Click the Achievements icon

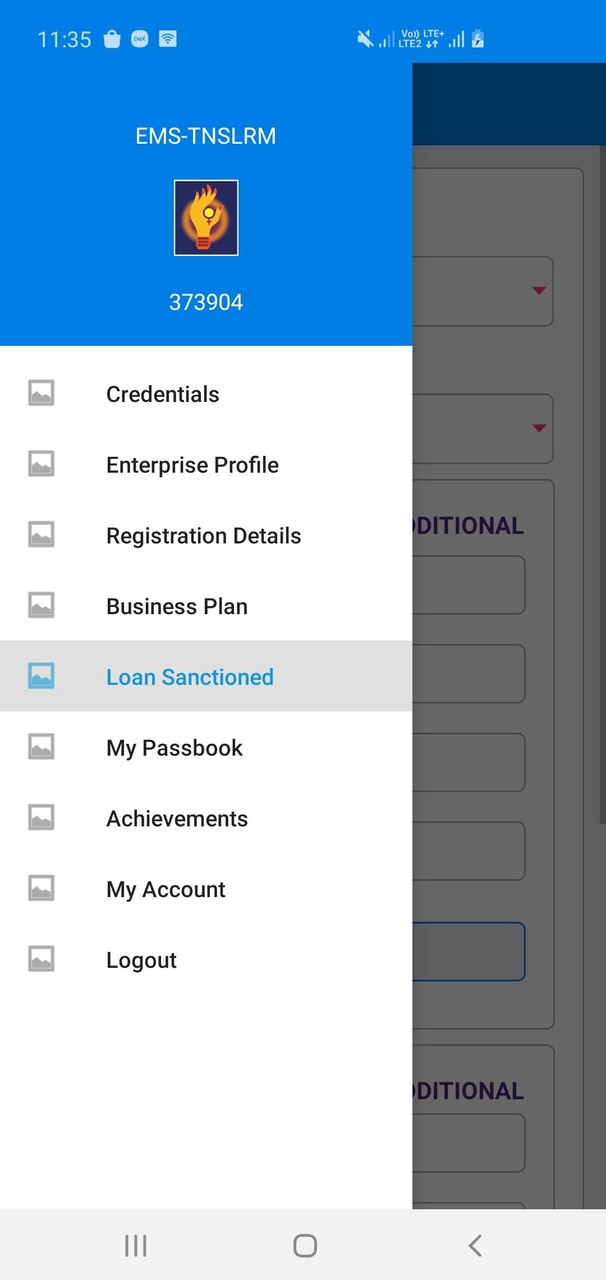[x=41, y=817]
